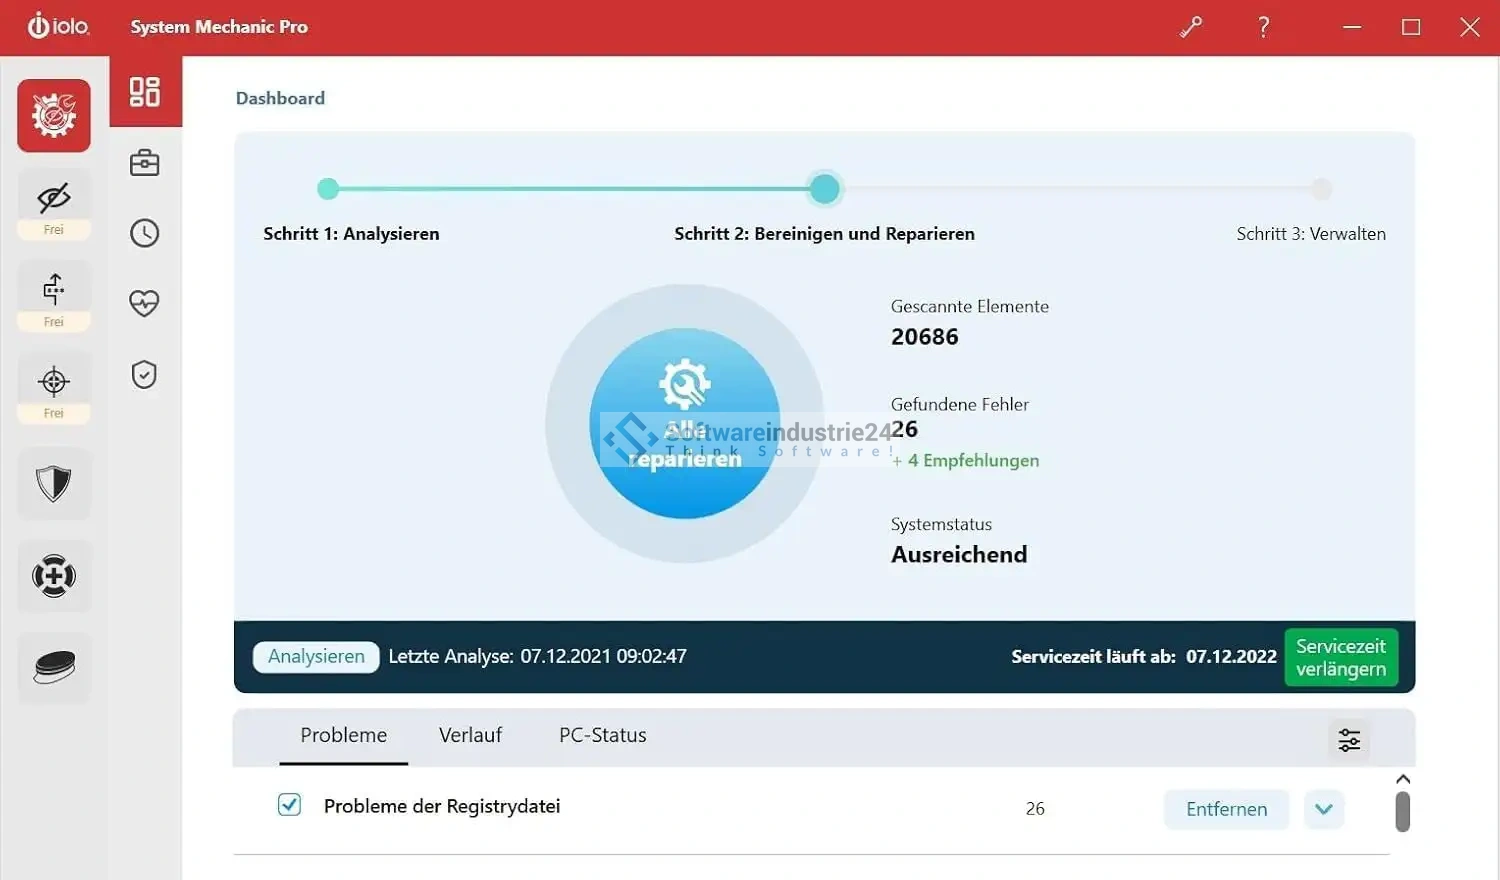Open the Privacy Guardian crossed-eye icon
The width and height of the screenshot is (1500, 880).
pyautogui.click(x=54, y=199)
